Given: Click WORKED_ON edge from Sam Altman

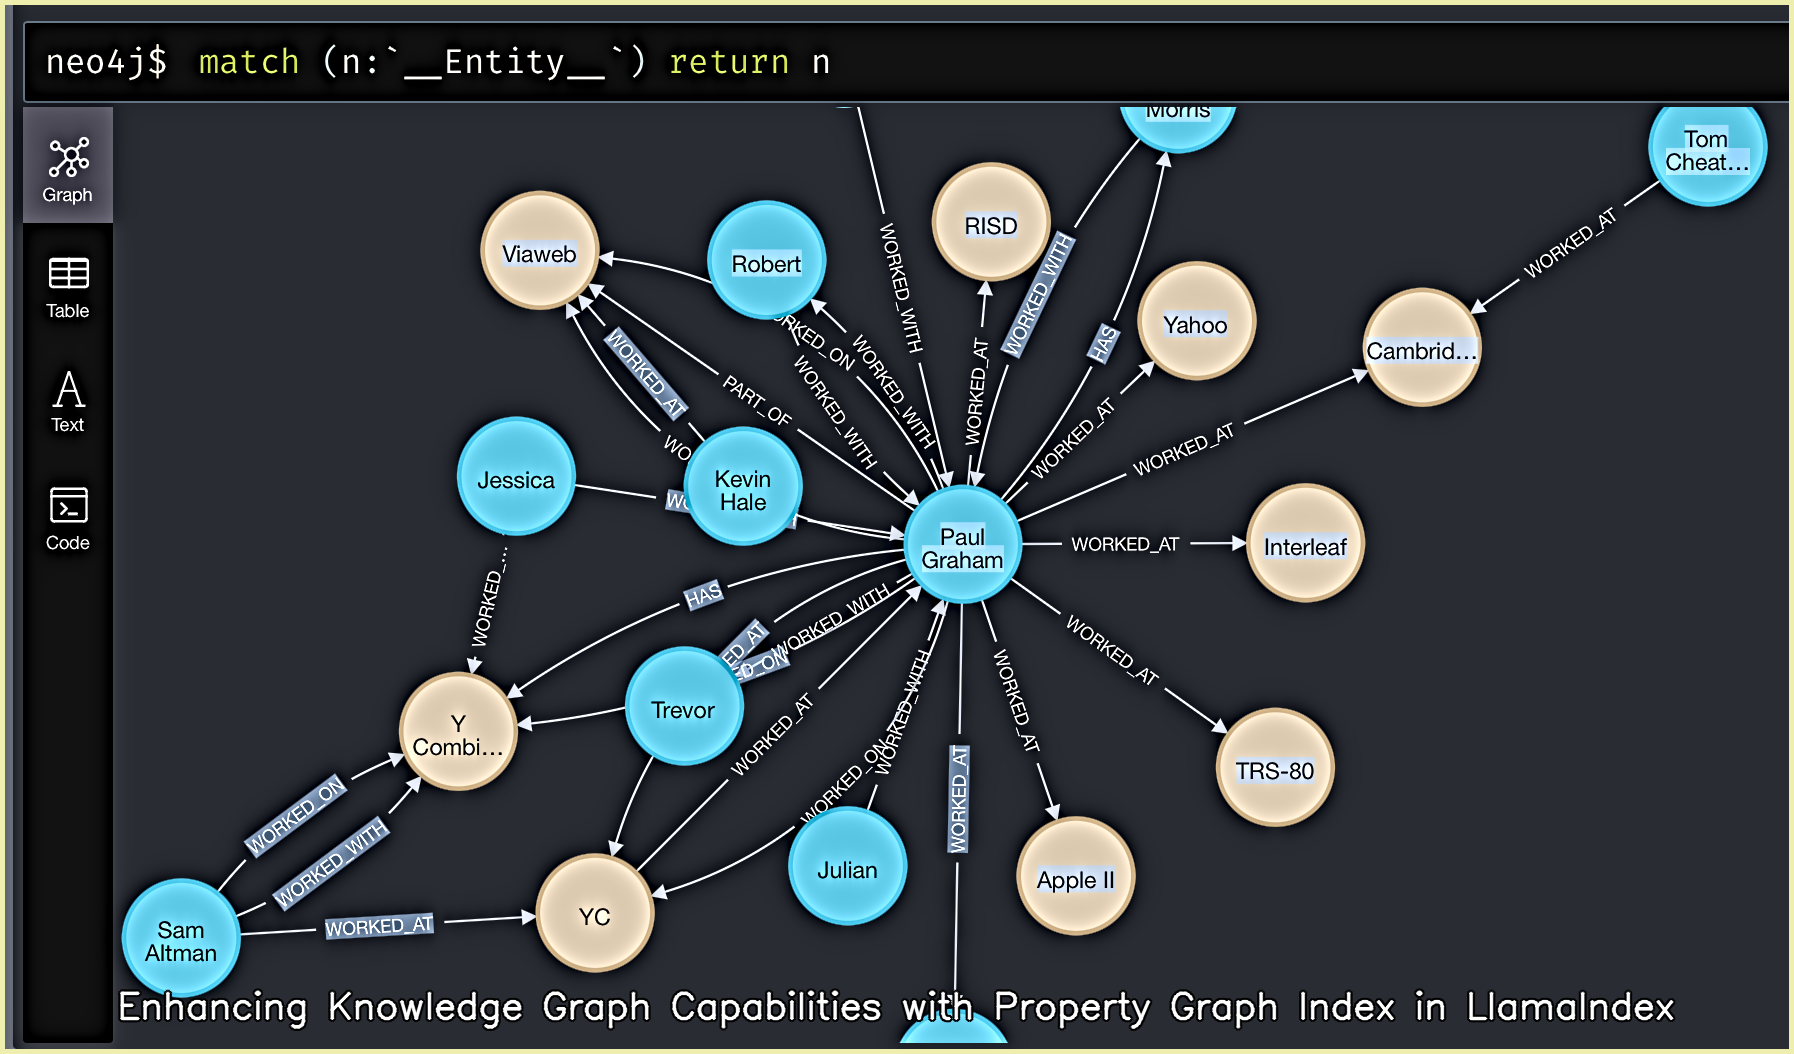Looking at the screenshot, I should (296, 815).
